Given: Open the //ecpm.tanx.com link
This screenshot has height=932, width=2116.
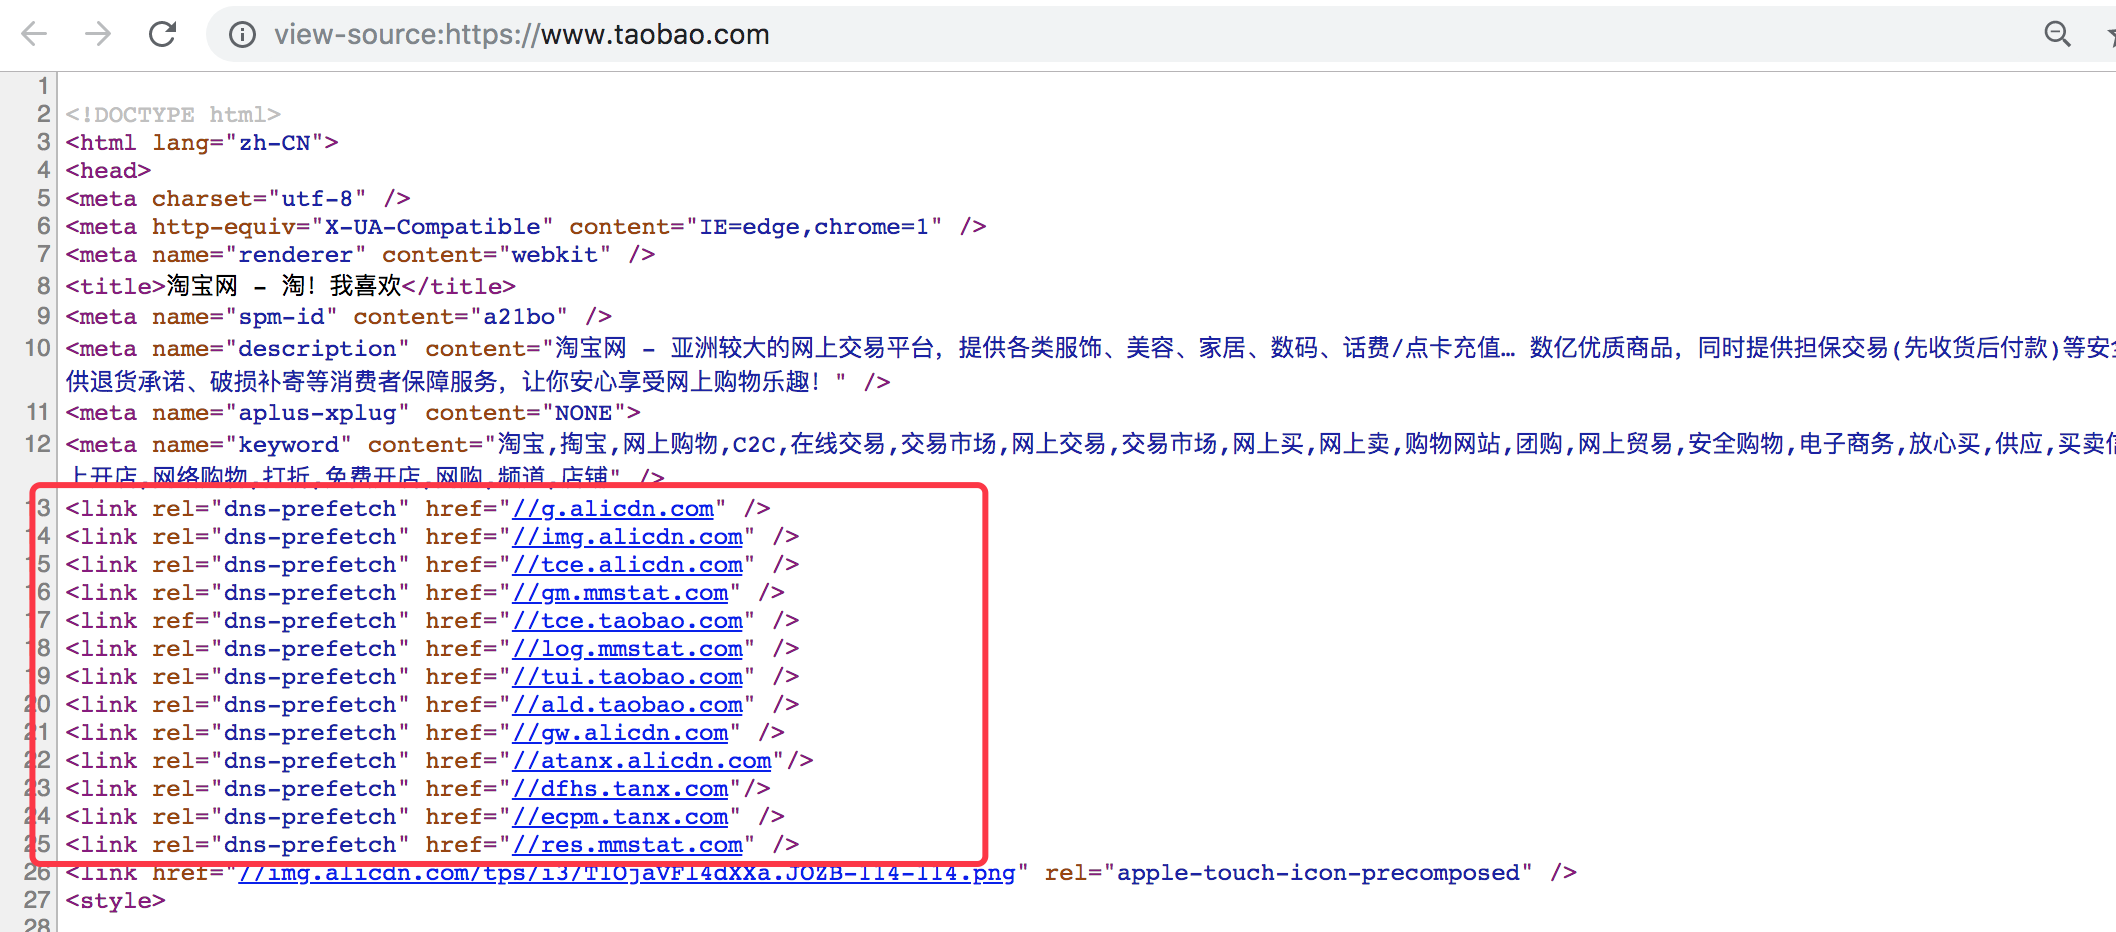Looking at the screenshot, I should pyautogui.click(x=620, y=817).
